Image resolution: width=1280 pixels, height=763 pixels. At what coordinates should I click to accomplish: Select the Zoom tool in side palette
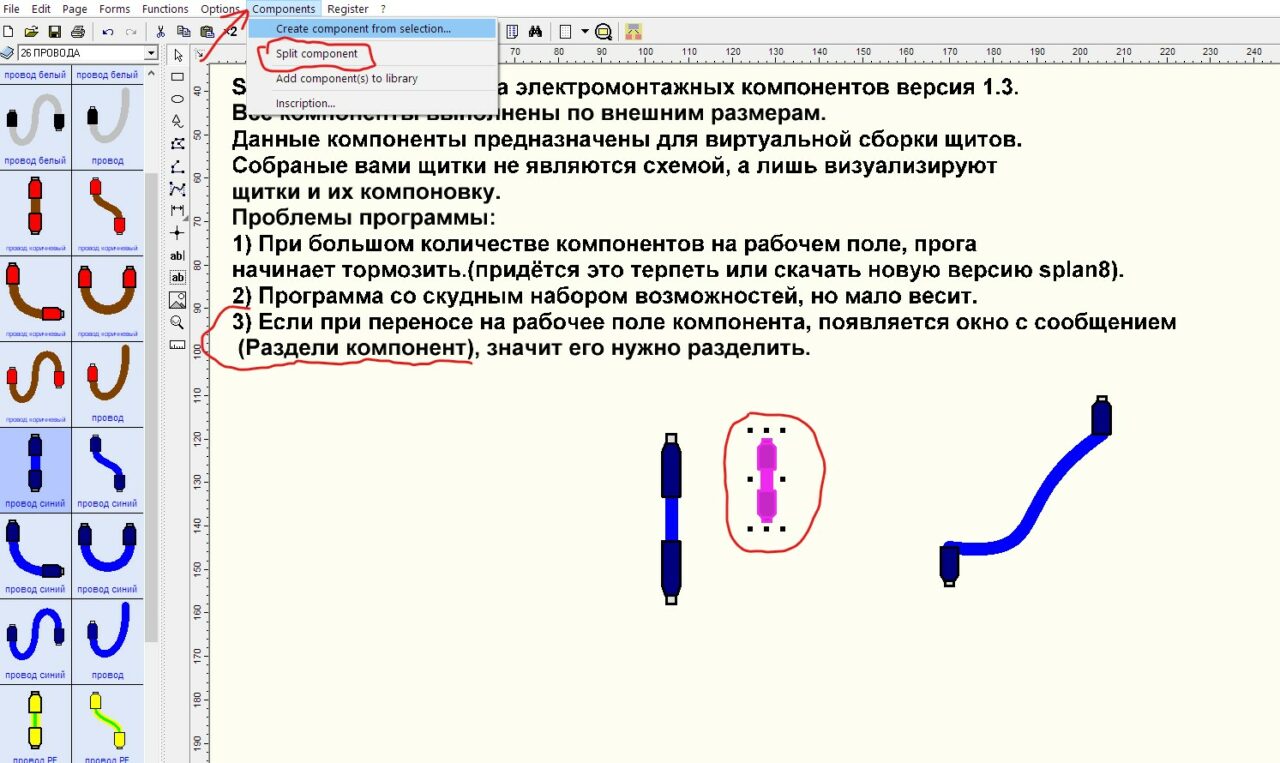pos(178,322)
